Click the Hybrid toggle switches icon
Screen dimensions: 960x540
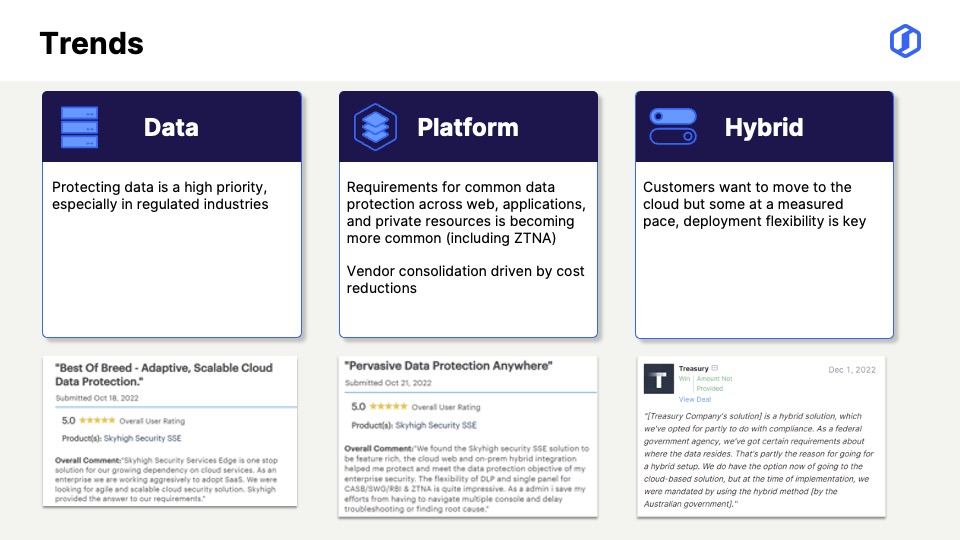[672, 127]
